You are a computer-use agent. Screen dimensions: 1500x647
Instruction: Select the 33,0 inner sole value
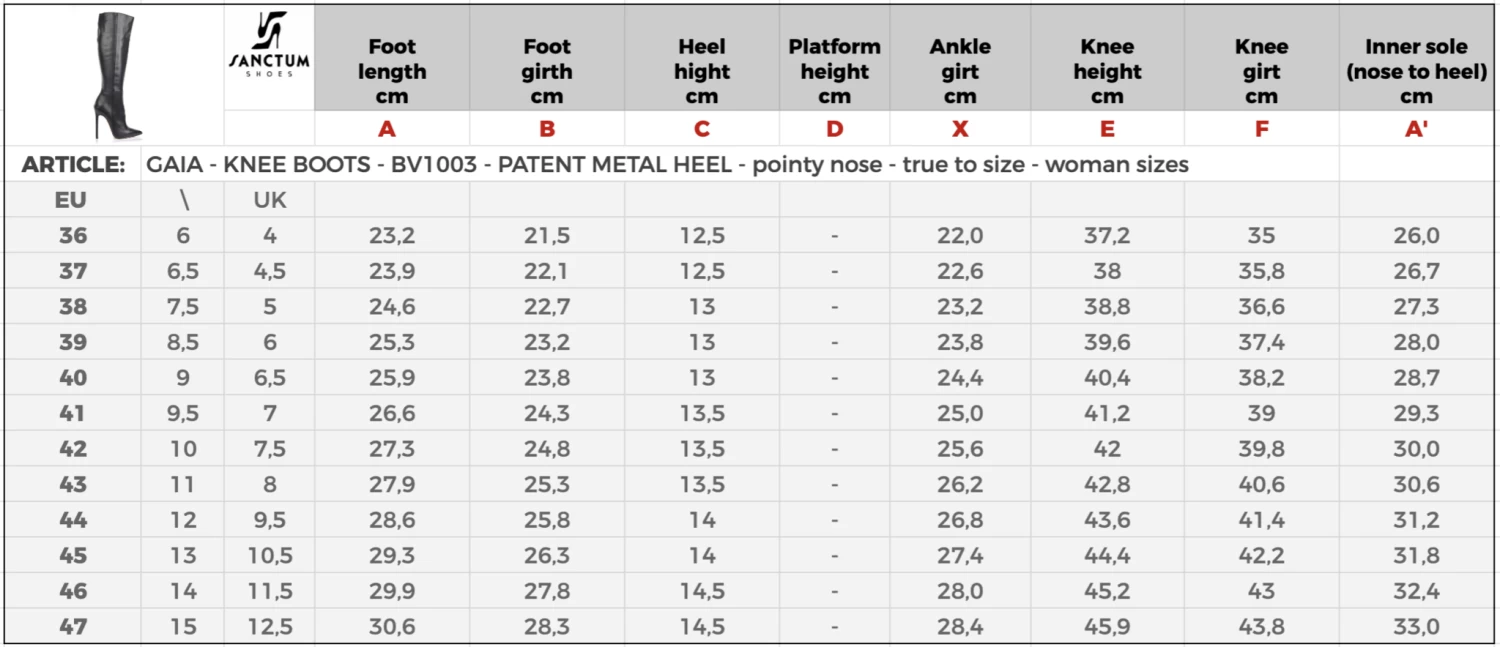(x=1416, y=627)
